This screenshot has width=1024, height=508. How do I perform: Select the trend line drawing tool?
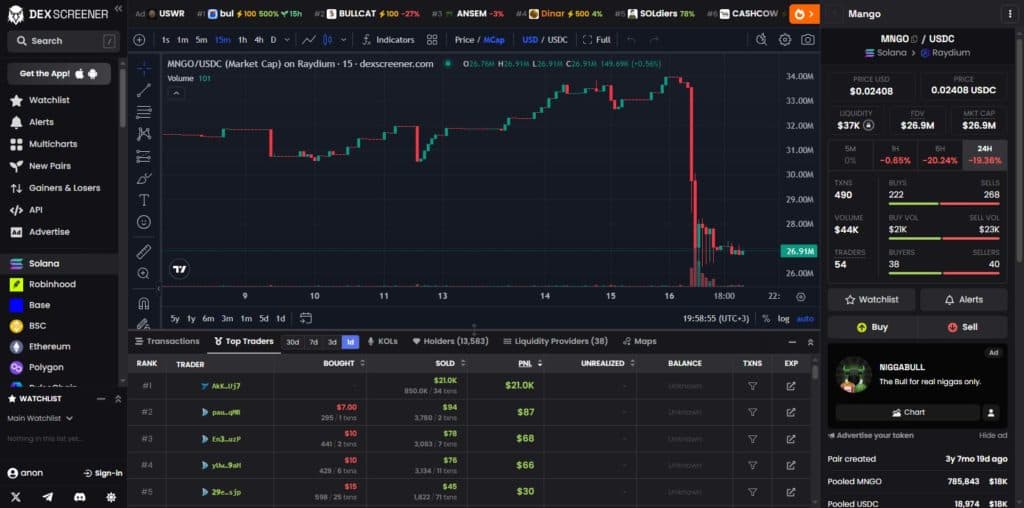(144, 90)
